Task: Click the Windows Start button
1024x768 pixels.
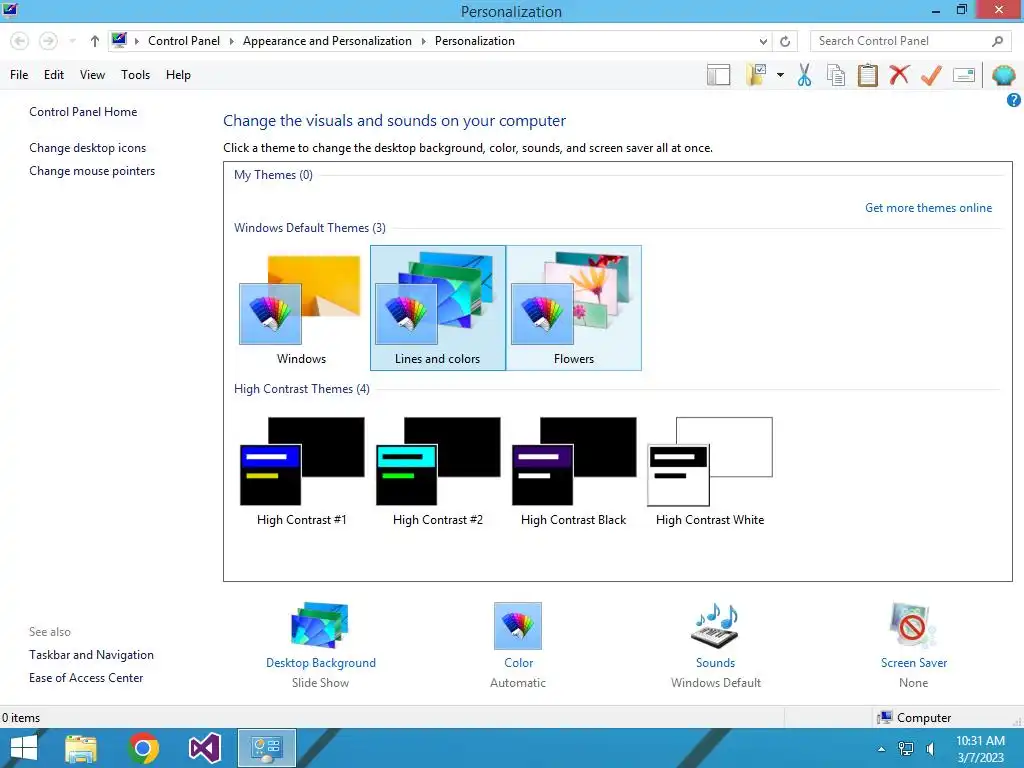Action: tap(24, 748)
